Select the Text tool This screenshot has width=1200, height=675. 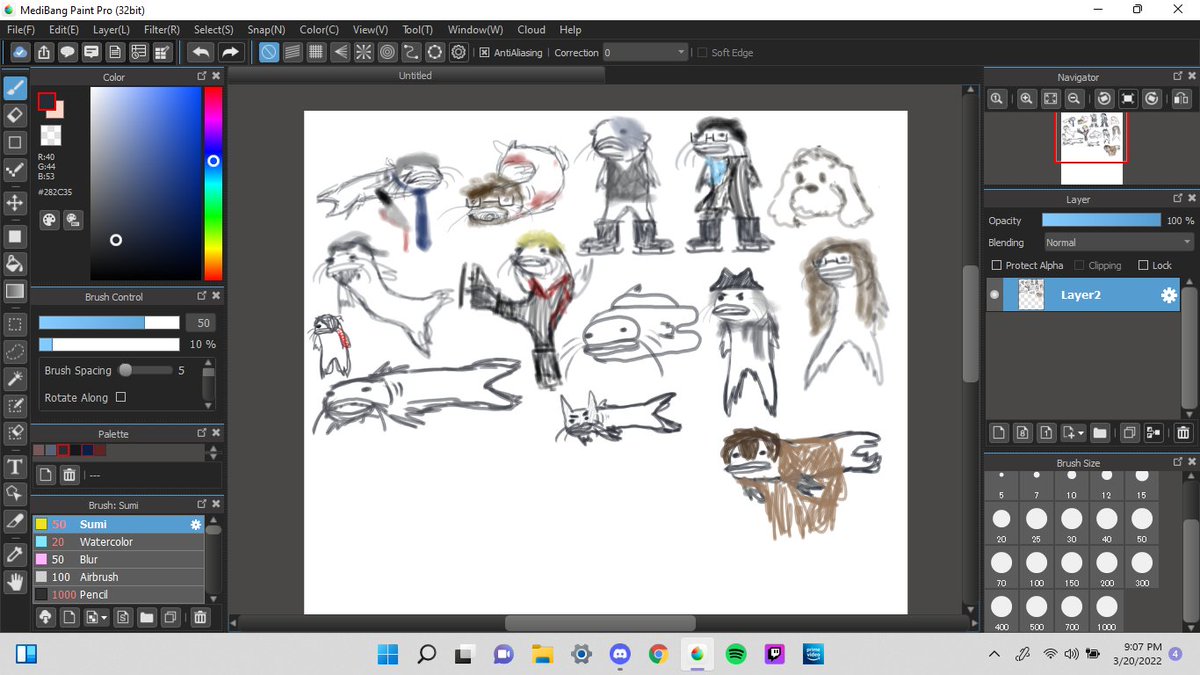15,467
